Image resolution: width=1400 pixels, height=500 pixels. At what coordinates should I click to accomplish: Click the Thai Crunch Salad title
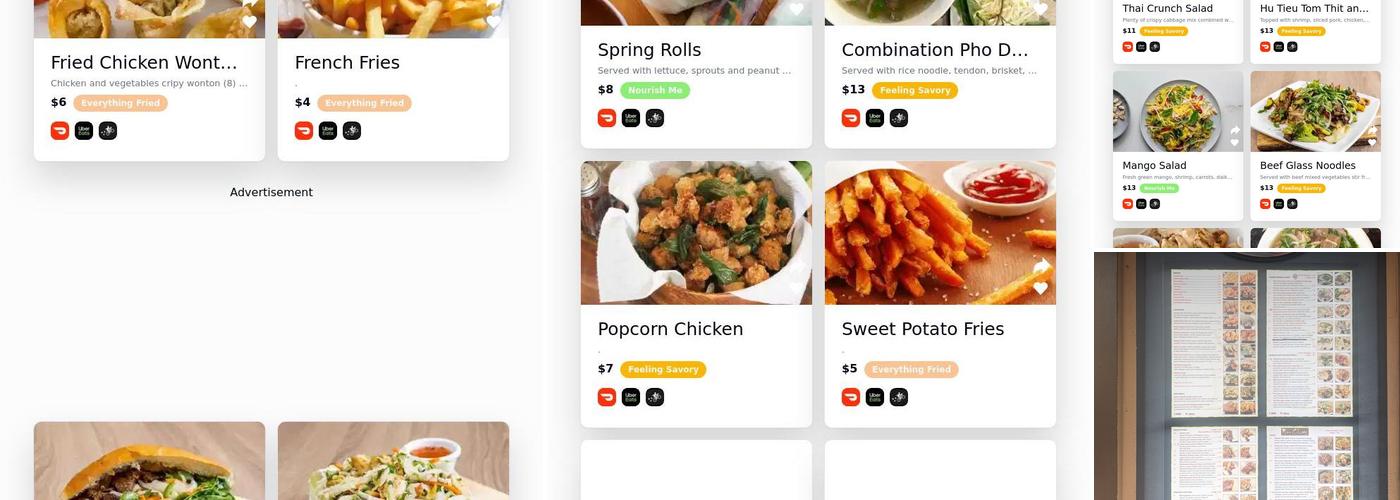point(1167,8)
